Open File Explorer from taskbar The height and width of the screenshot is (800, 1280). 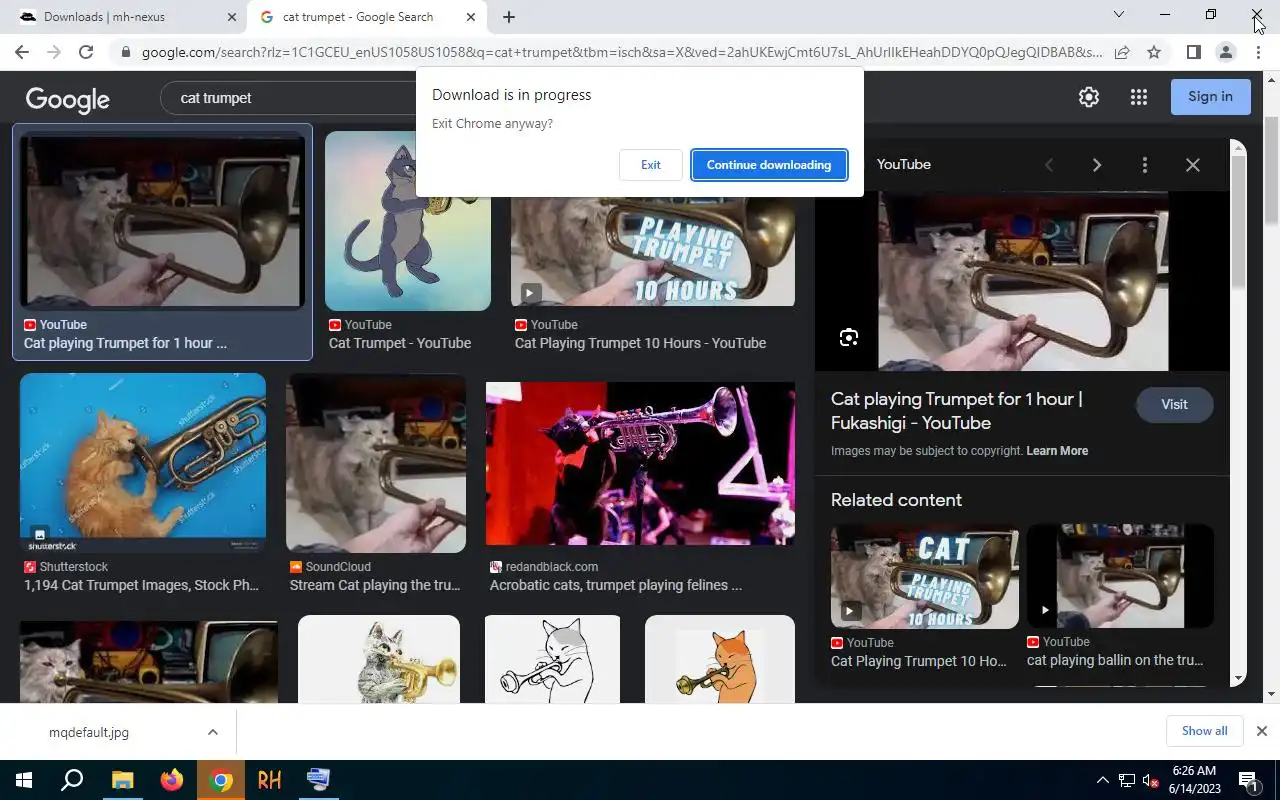[x=122, y=780]
